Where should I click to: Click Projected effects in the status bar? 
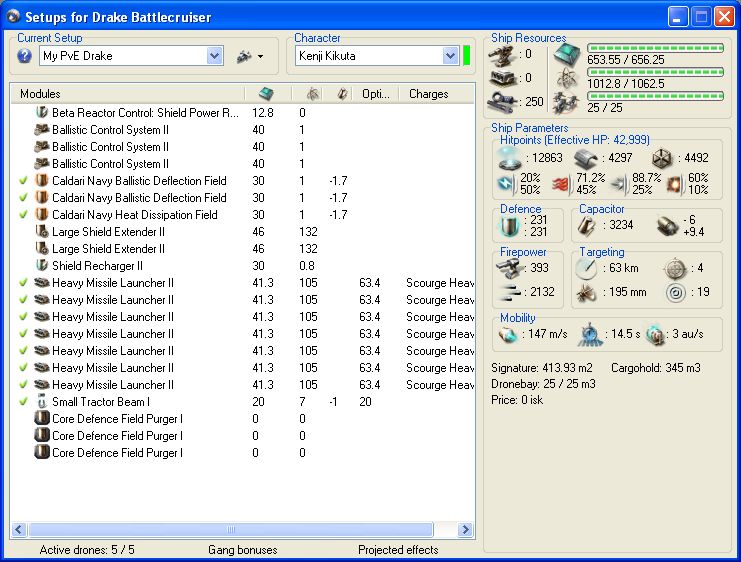pyautogui.click(x=398, y=550)
